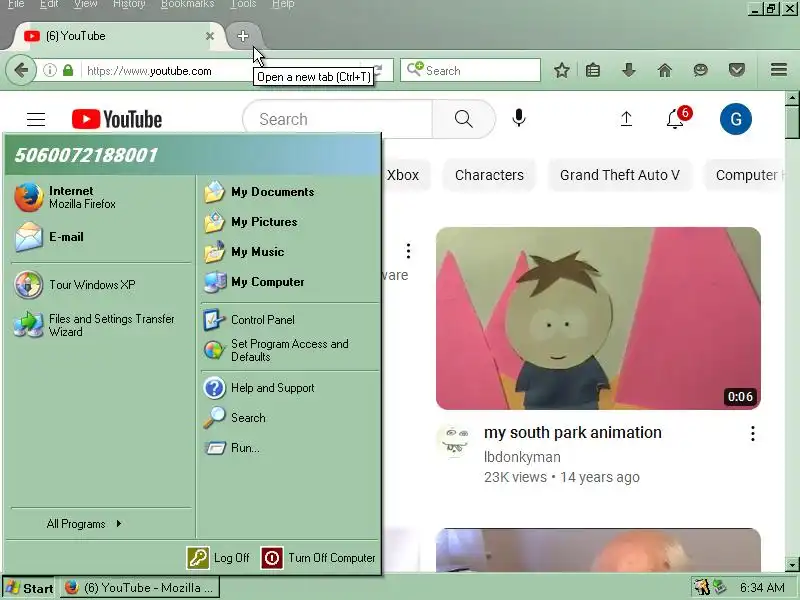
Task: Launch Mozilla Firefox from Start menu
Action: click(101, 197)
